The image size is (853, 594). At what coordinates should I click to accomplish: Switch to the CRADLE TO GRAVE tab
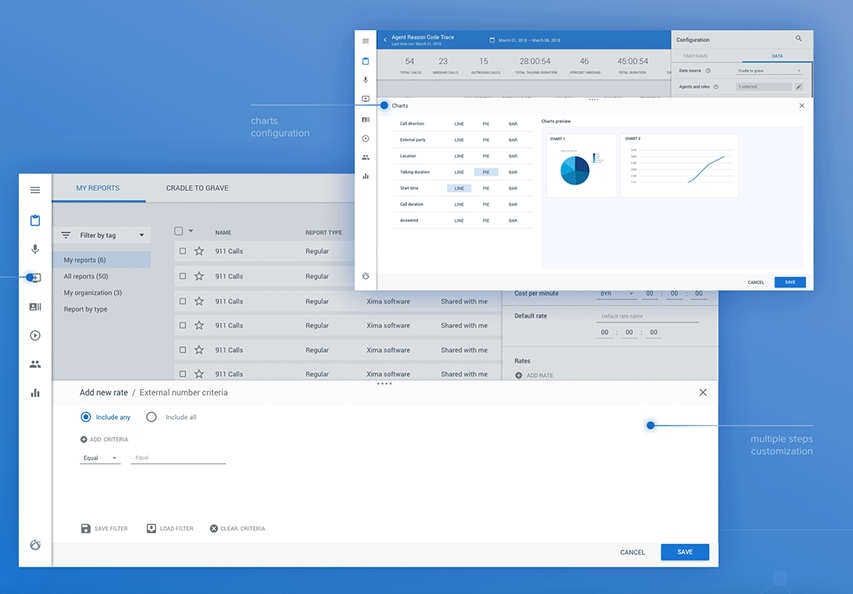[x=197, y=188]
